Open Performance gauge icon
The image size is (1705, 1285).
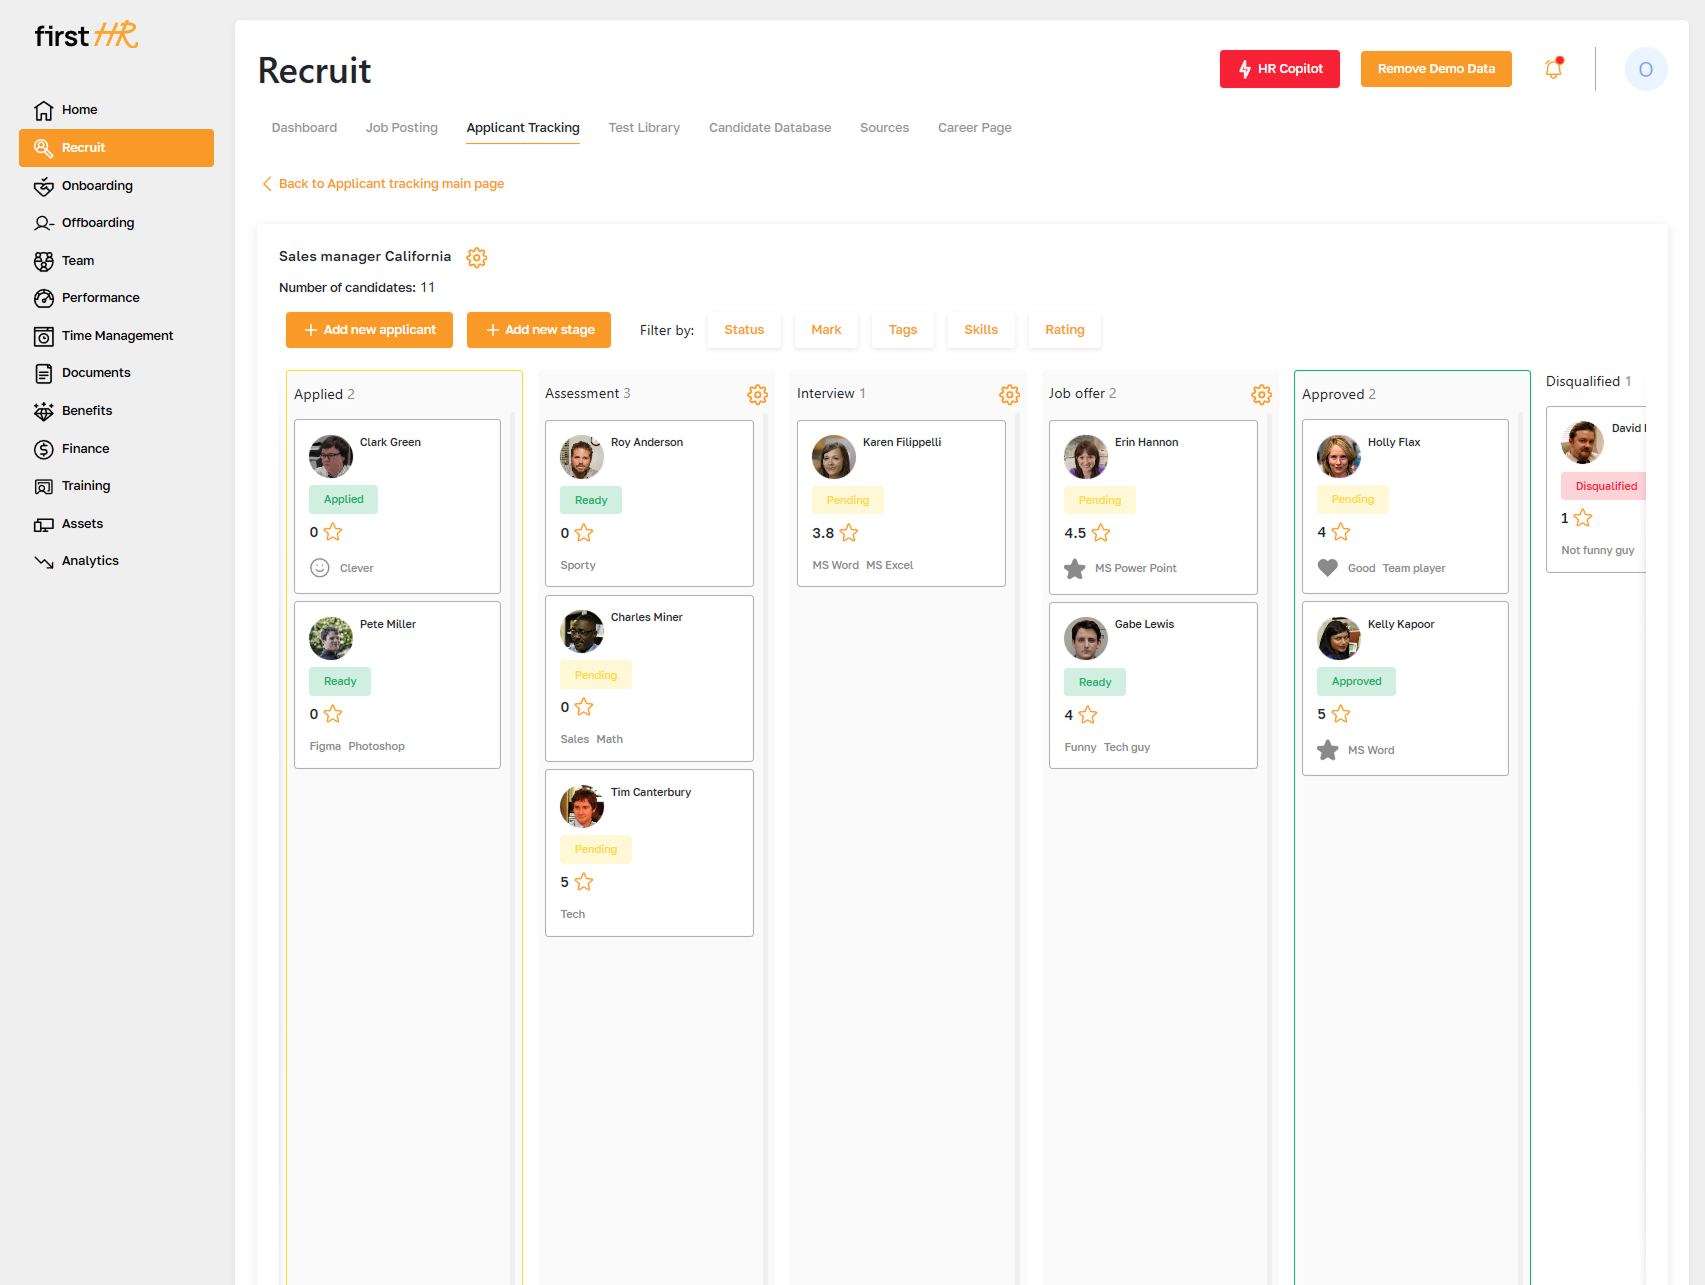click(x=44, y=298)
